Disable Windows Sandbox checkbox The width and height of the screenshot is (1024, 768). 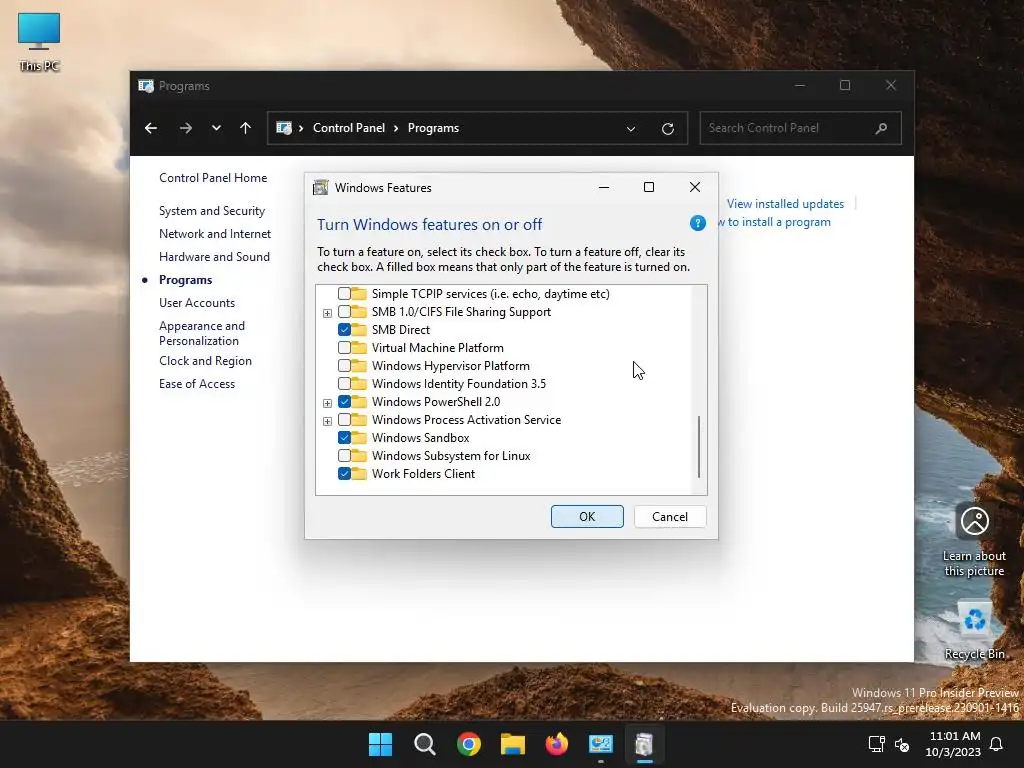(344, 438)
